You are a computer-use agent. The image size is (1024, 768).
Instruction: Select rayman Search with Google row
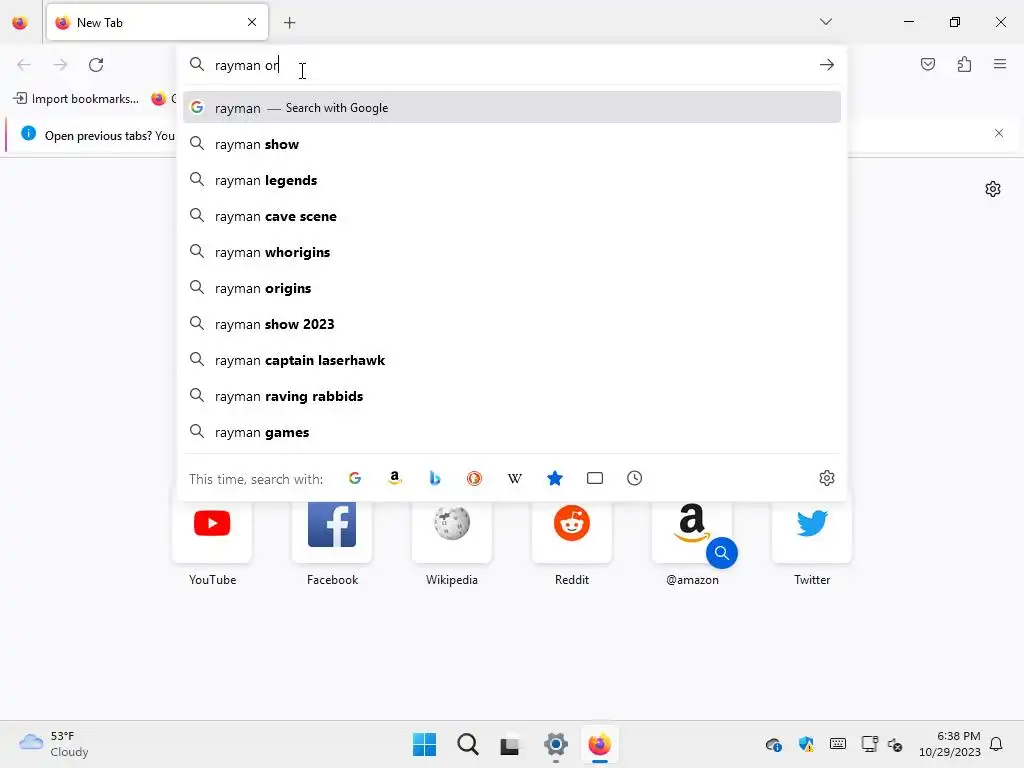click(x=512, y=107)
